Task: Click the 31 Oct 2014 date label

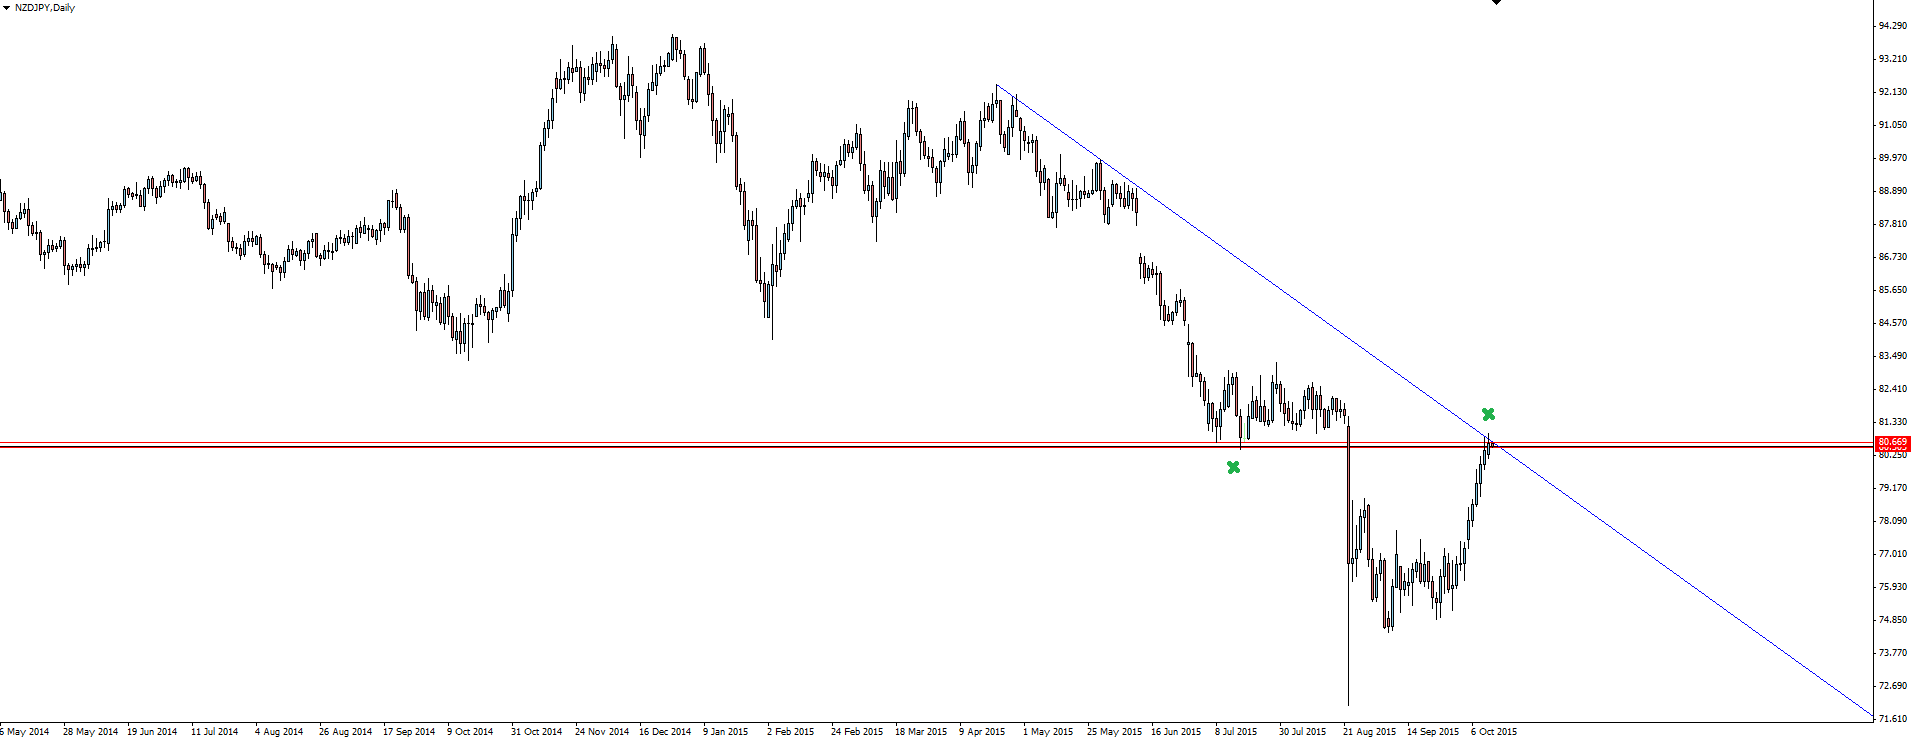Action: click(x=537, y=732)
